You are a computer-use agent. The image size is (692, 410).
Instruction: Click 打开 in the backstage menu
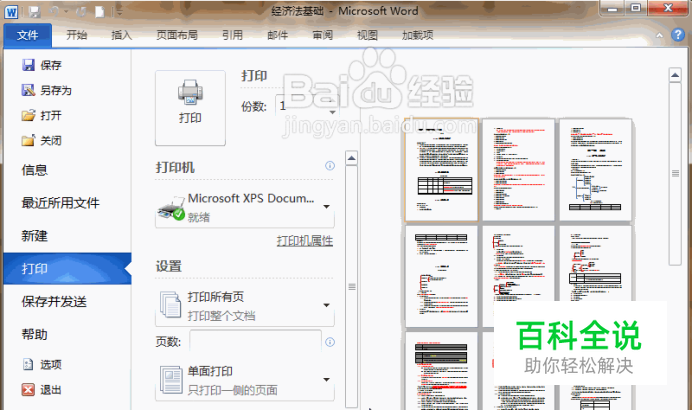click(x=42, y=116)
